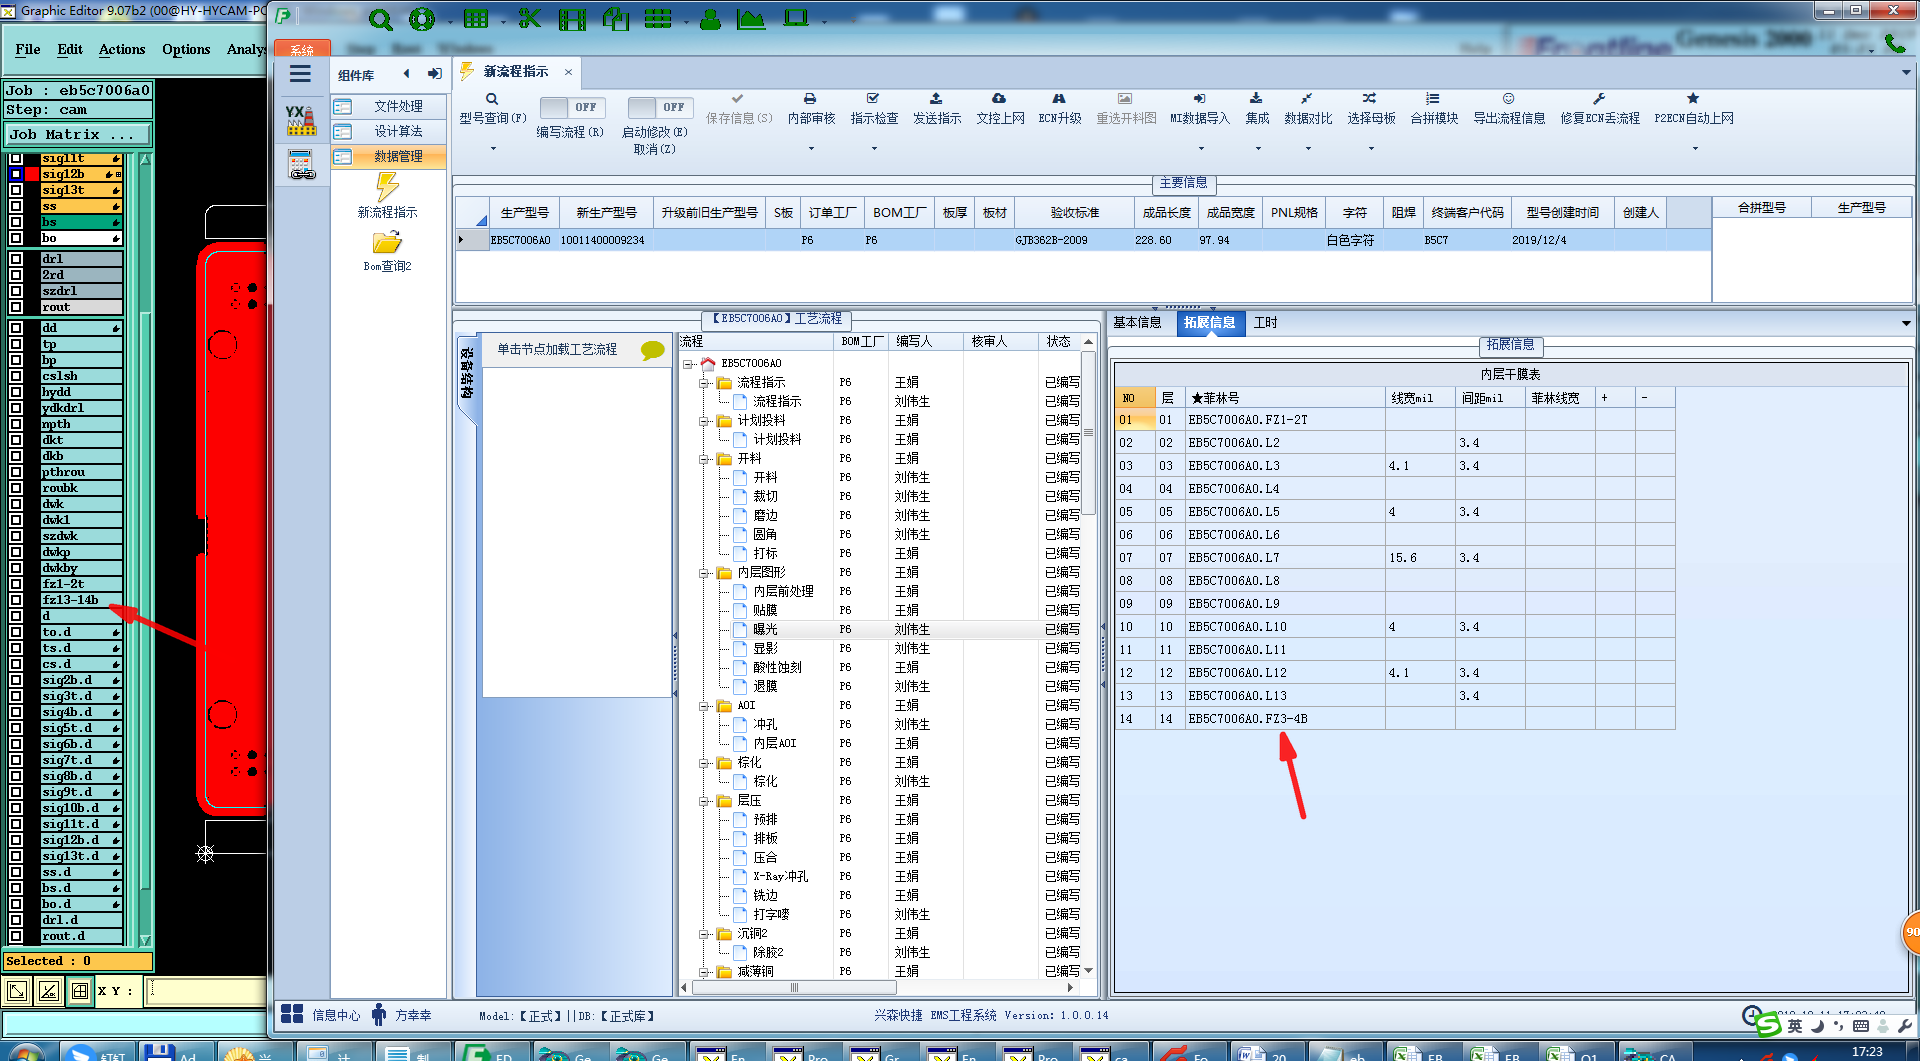The height and width of the screenshot is (1061, 1920).
Task: Click the 选择母板 shuffle icon
Action: (x=1370, y=99)
